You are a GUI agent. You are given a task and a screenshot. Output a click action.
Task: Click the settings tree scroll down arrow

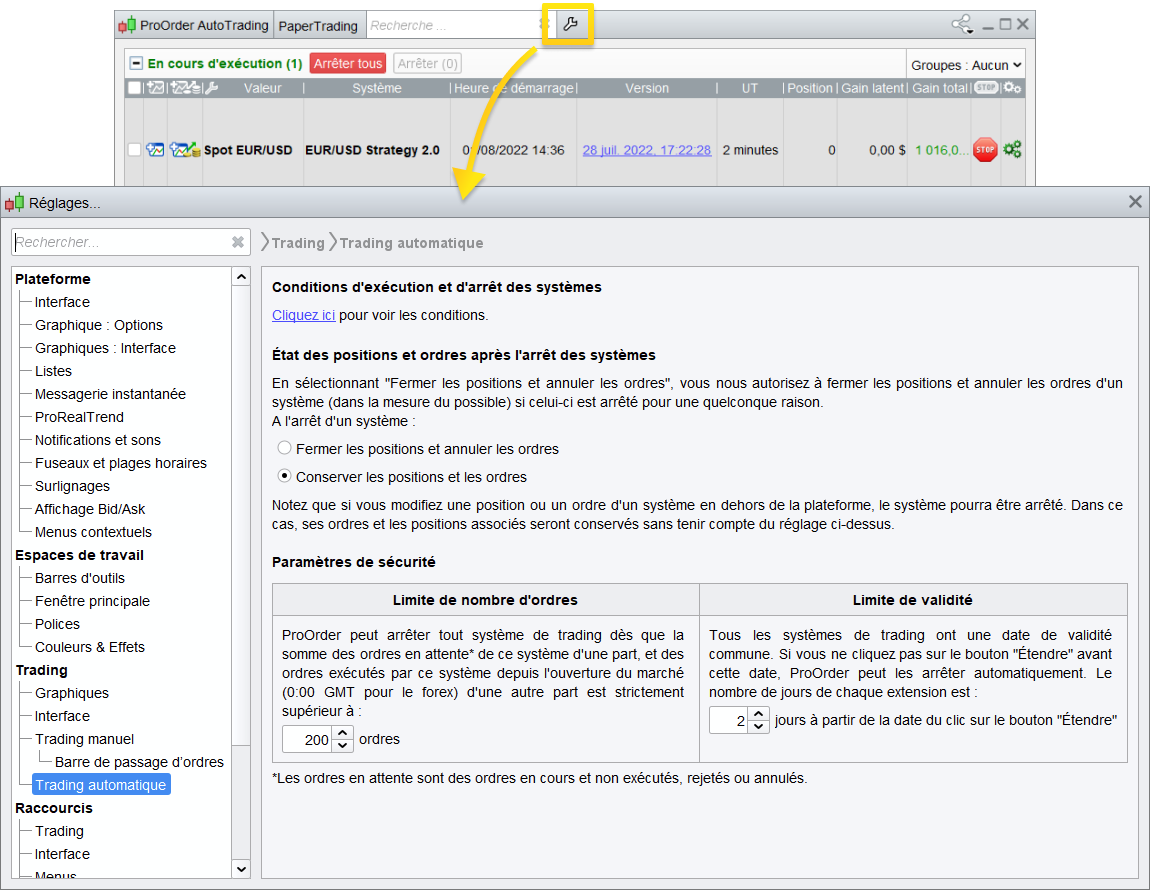point(241,869)
